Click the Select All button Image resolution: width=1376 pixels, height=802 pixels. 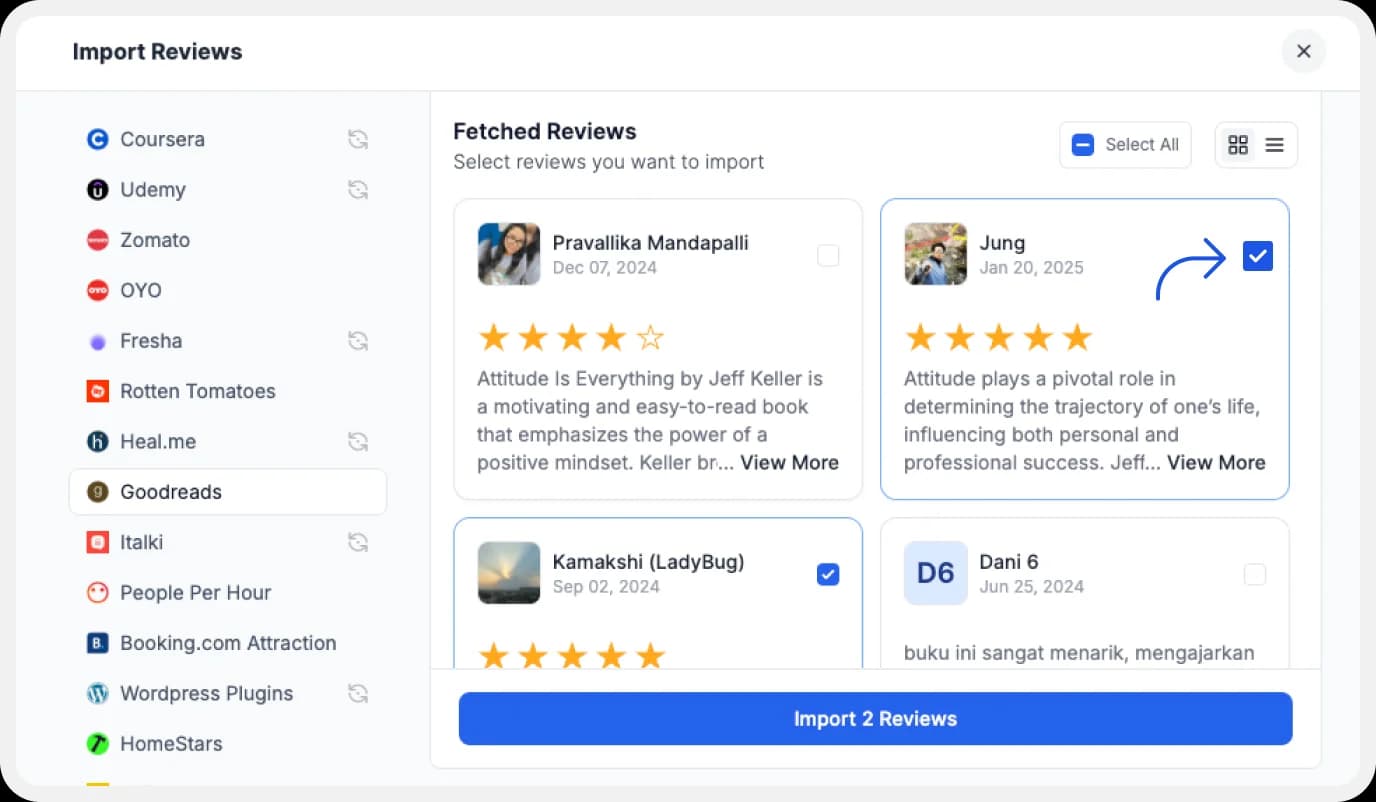click(1125, 145)
